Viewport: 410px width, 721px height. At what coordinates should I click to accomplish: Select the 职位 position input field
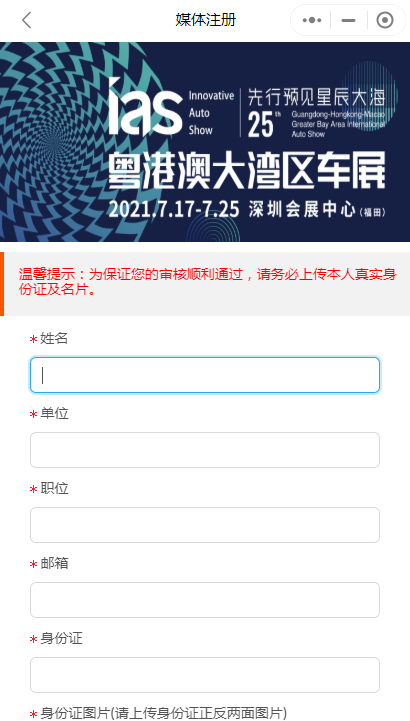coord(205,525)
